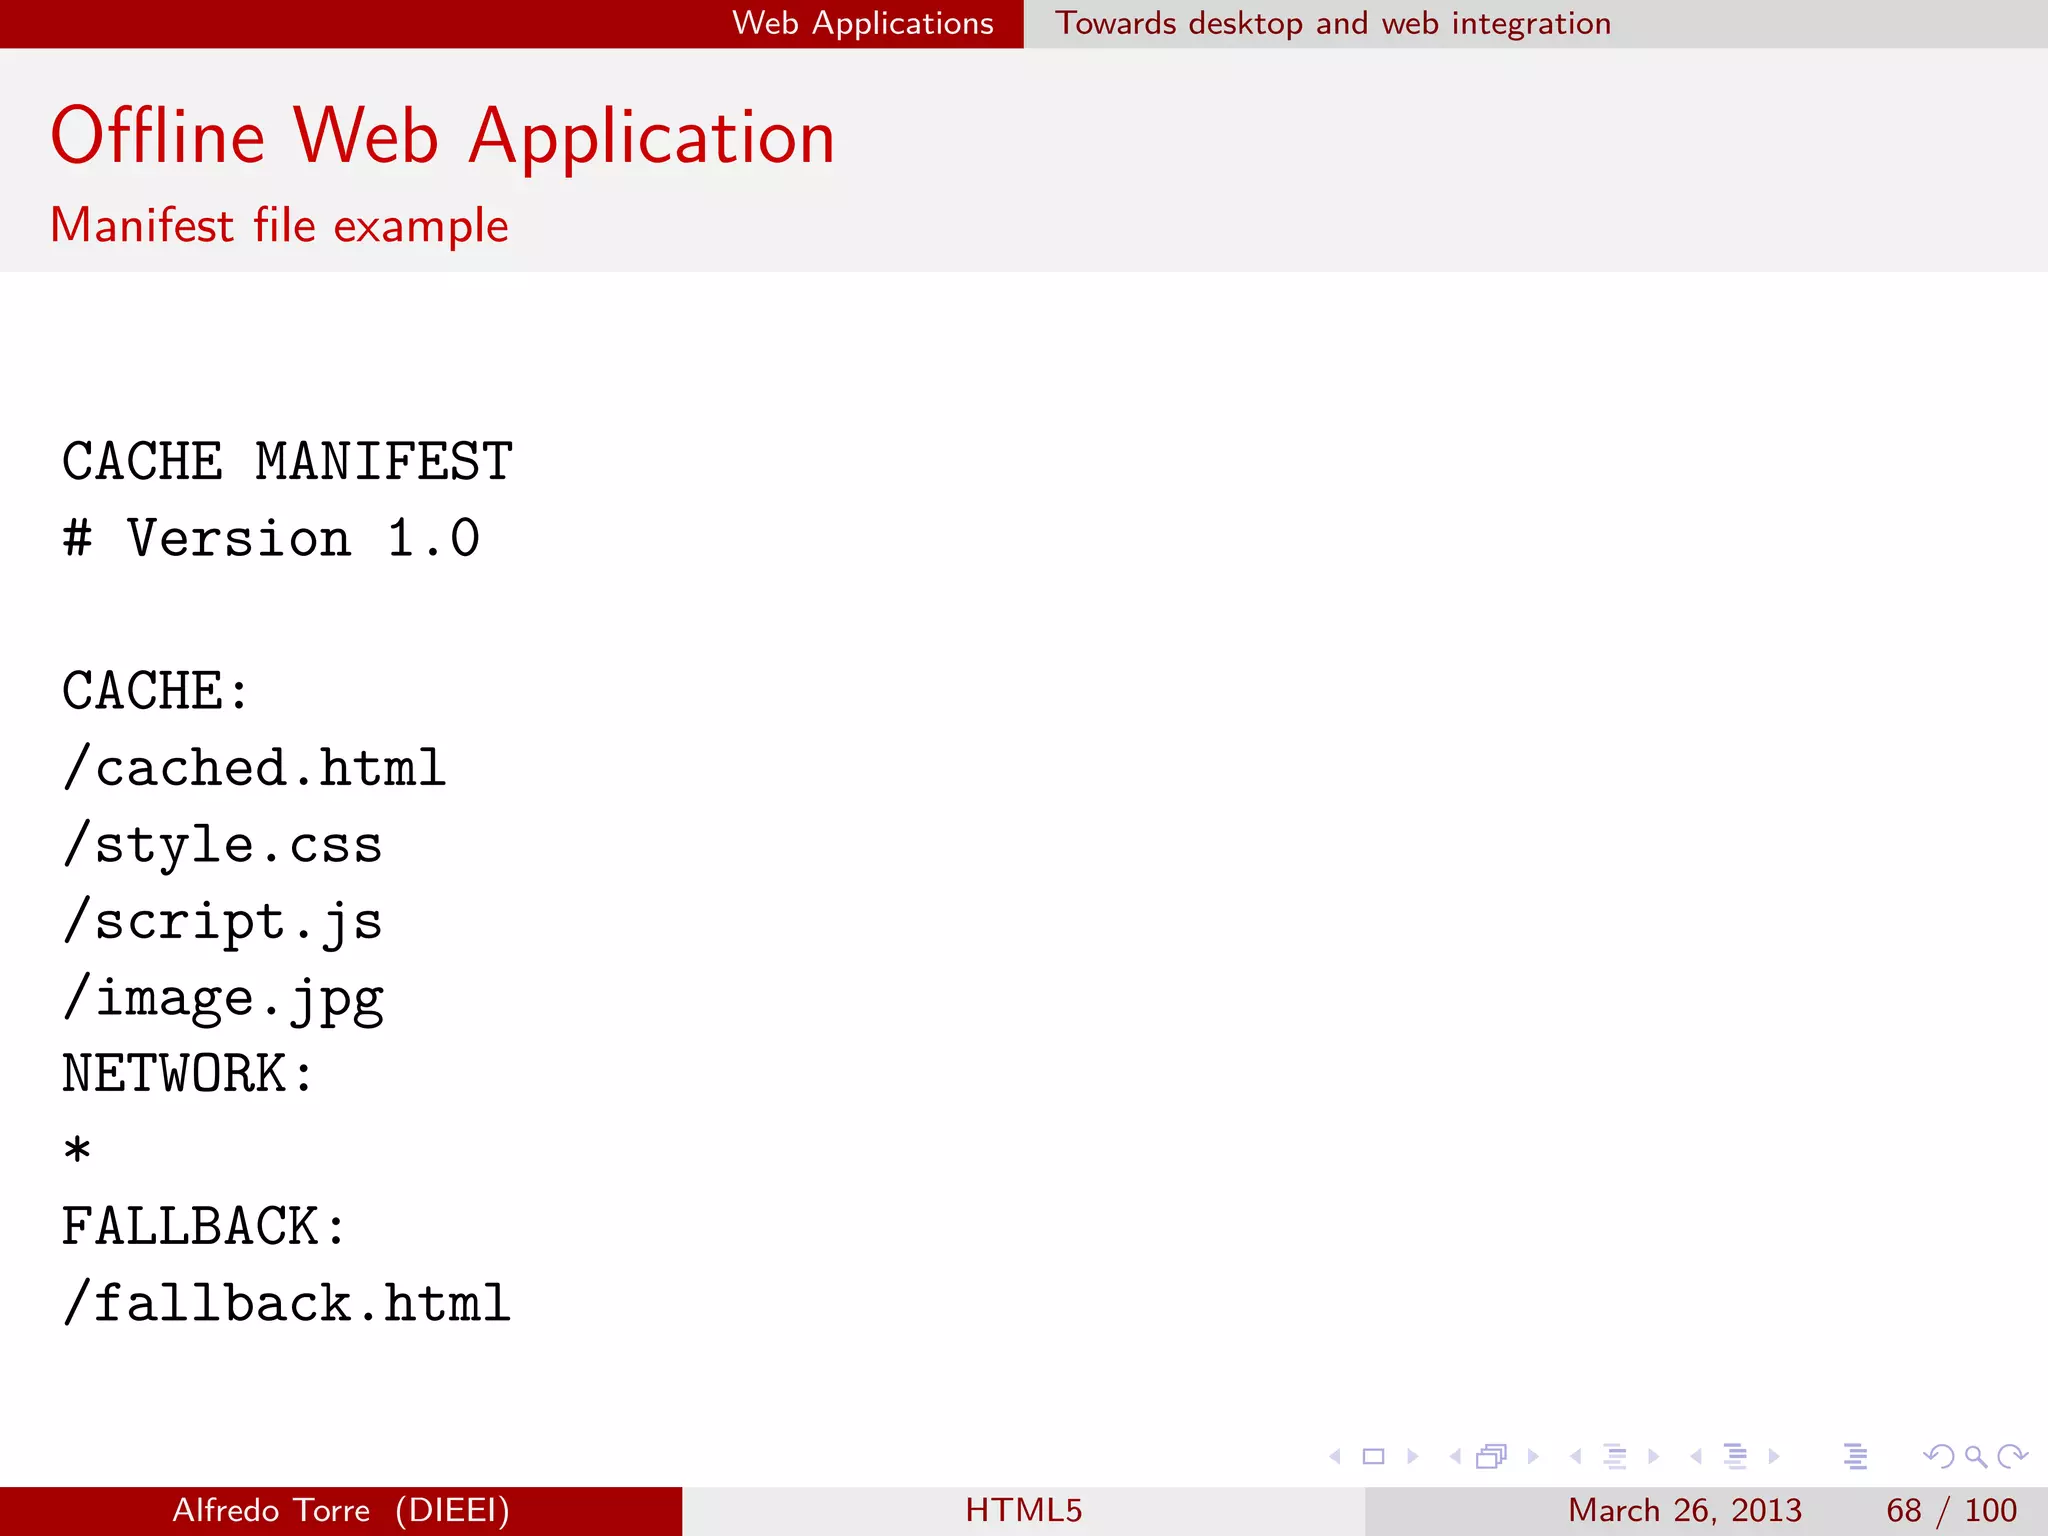Click the NETWORK: section line
This screenshot has height=1536, width=2048.
(x=188, y=1074)
